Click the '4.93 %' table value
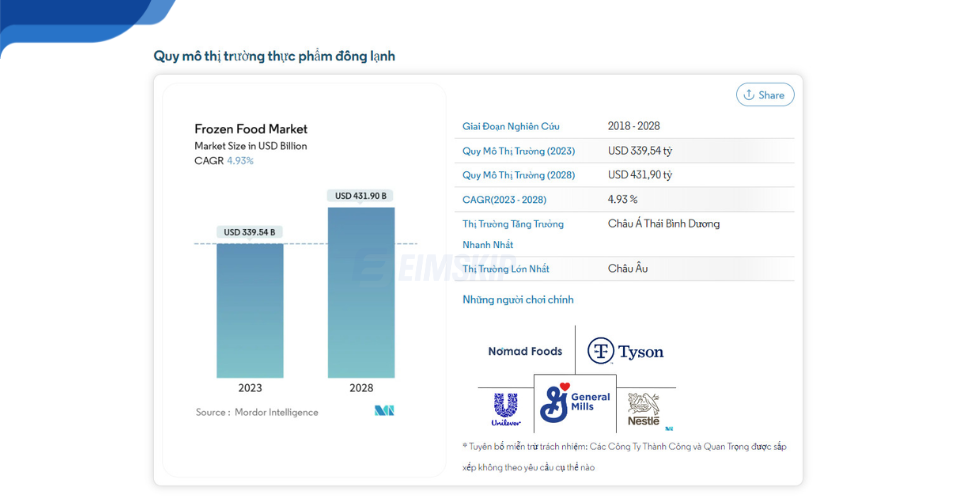The image size is (960, 500). click(x=622, y=200)
